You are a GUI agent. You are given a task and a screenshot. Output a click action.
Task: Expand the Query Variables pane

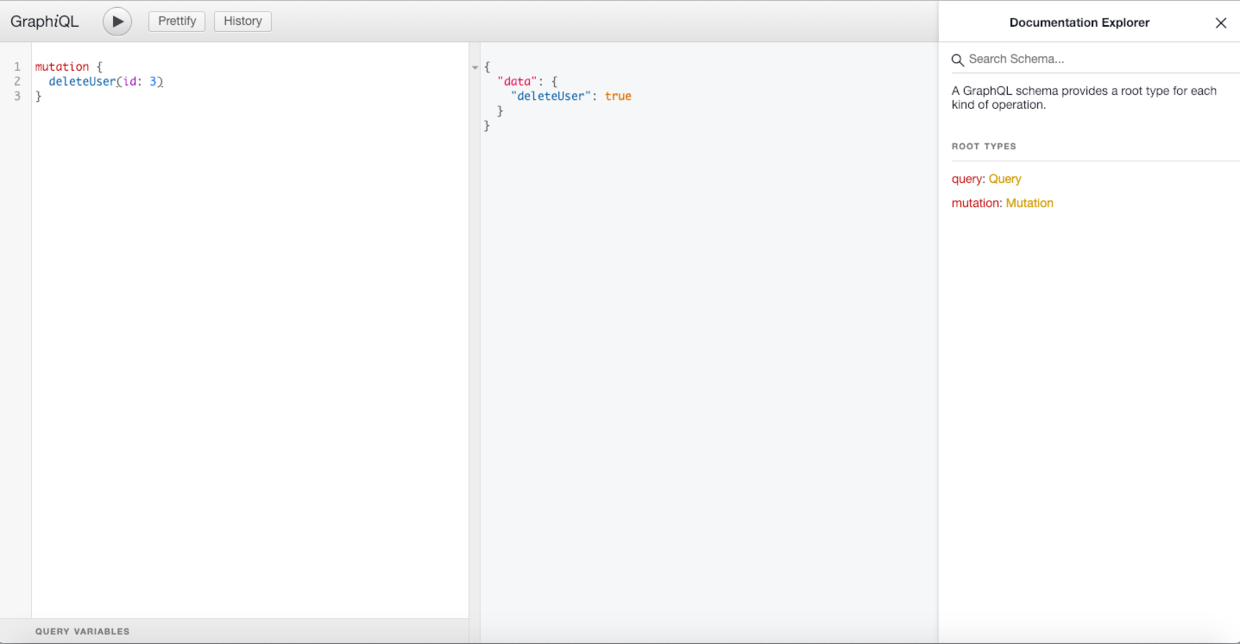pos(234,631)
